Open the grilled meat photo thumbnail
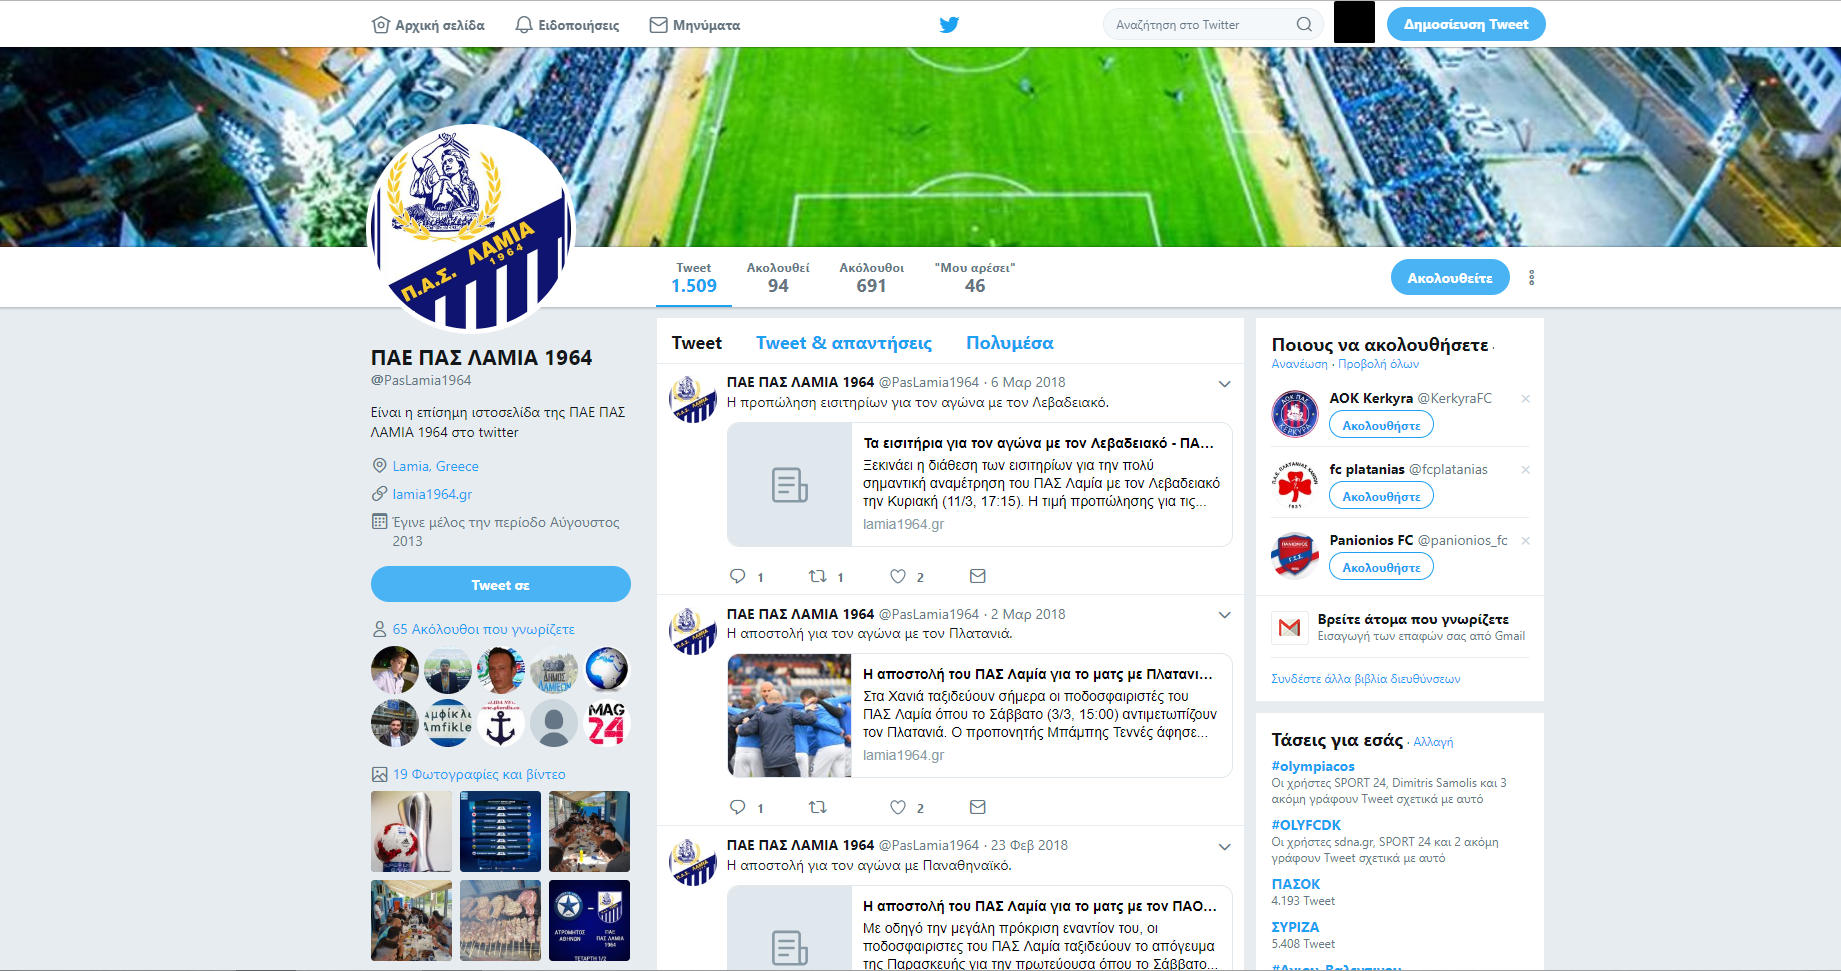This screenshot has width=1841, height=971. pyautogui.click(x=500, y=920)
